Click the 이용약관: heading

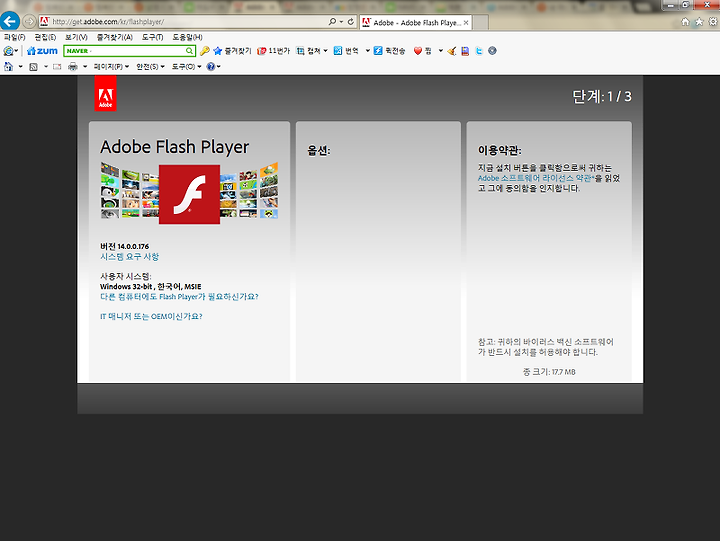pos(500,151)
